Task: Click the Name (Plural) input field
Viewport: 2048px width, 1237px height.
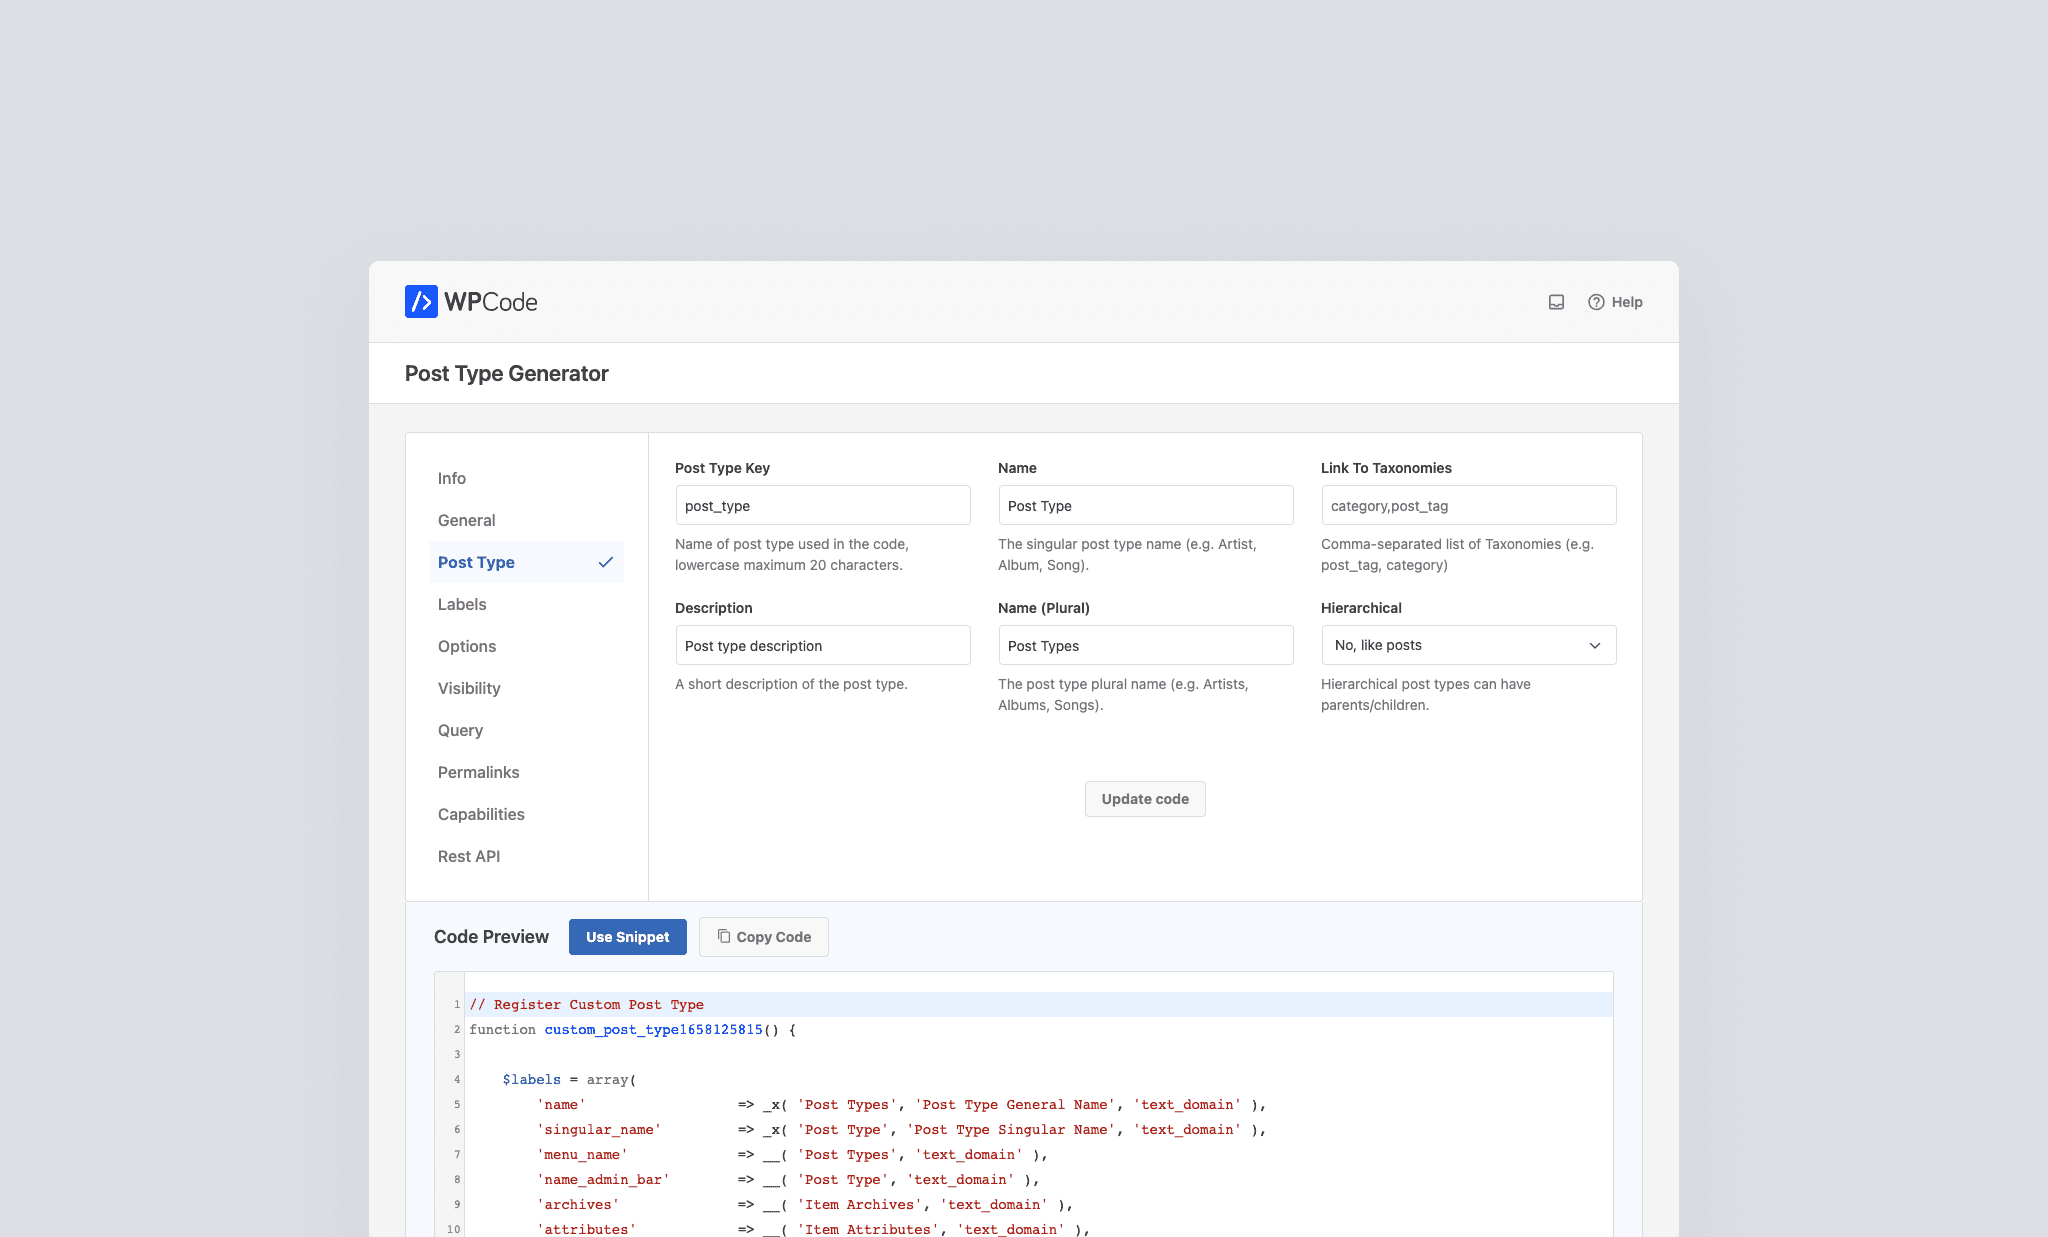Action: [1145, 646]
